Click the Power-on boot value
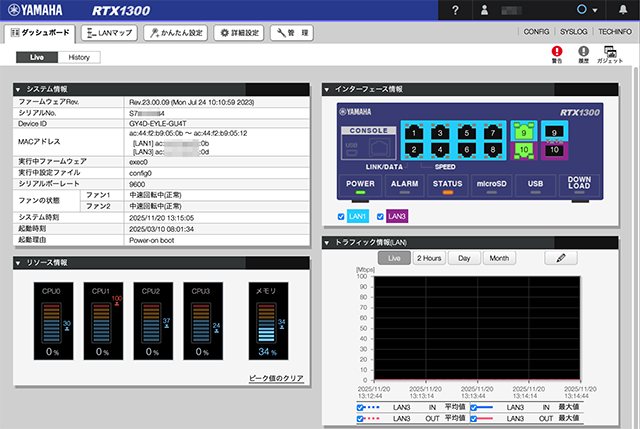This screenshot has height=429, width=640. click(x=151, y=240)
